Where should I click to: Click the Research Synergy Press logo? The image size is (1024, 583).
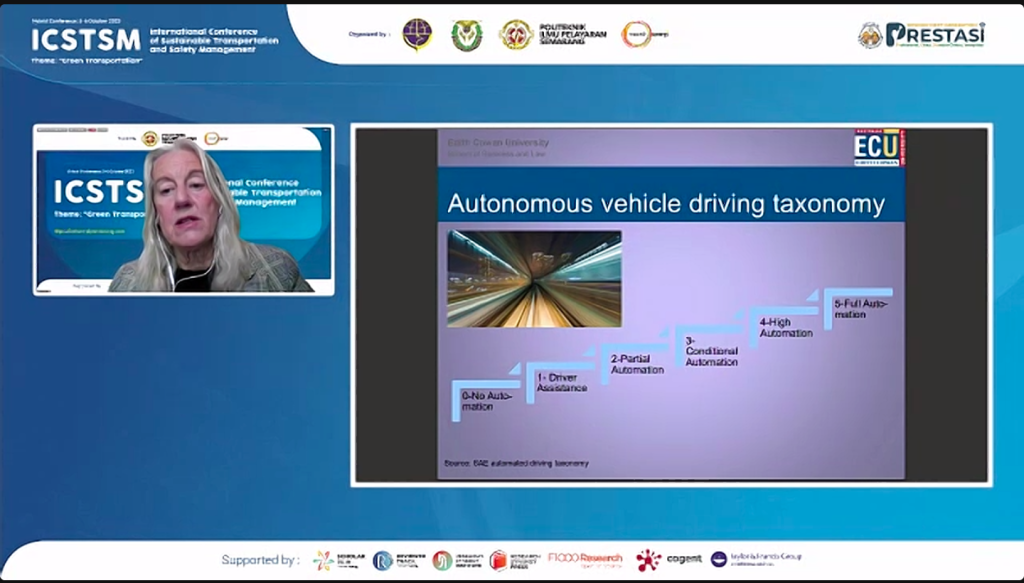pos(514,560)
